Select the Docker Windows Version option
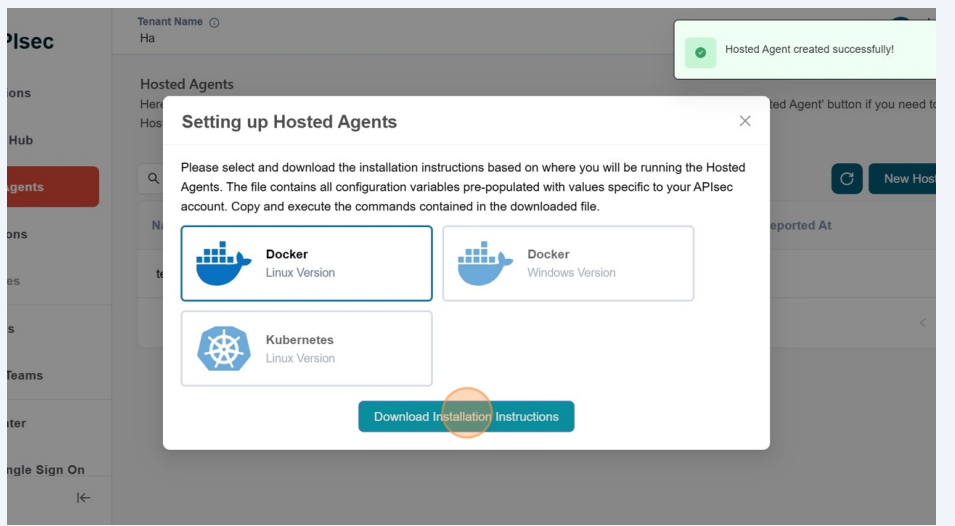 pyautogui.click(x=568, y=263)
